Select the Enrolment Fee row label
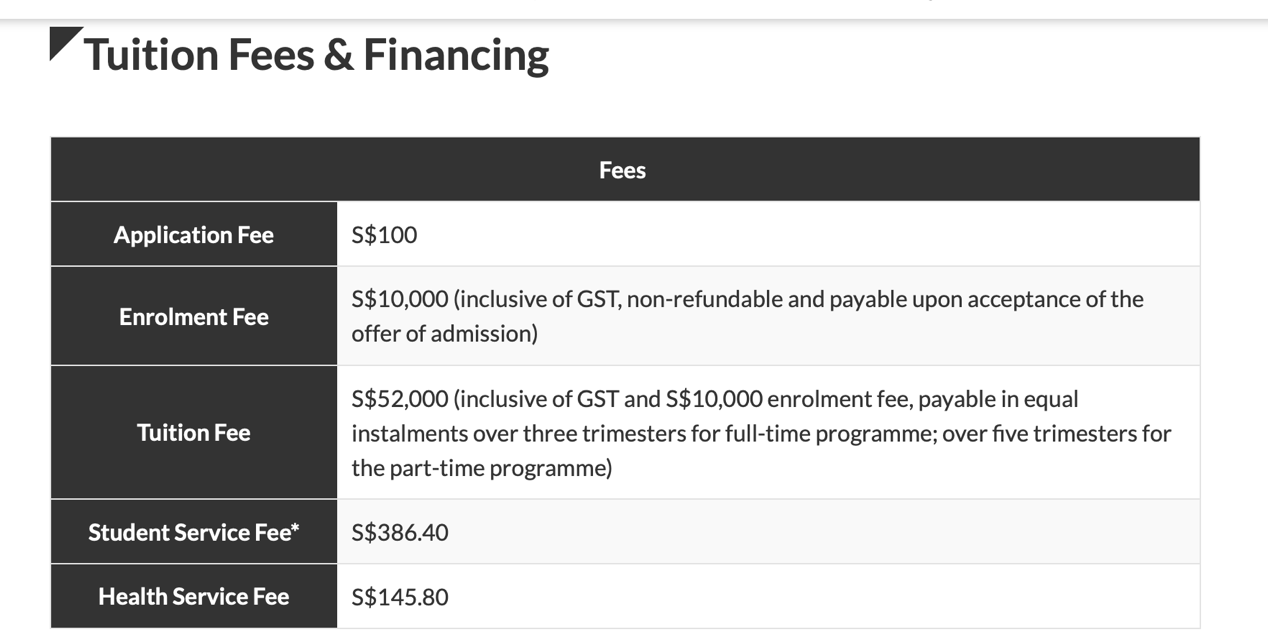 click(x=194, y=317)
